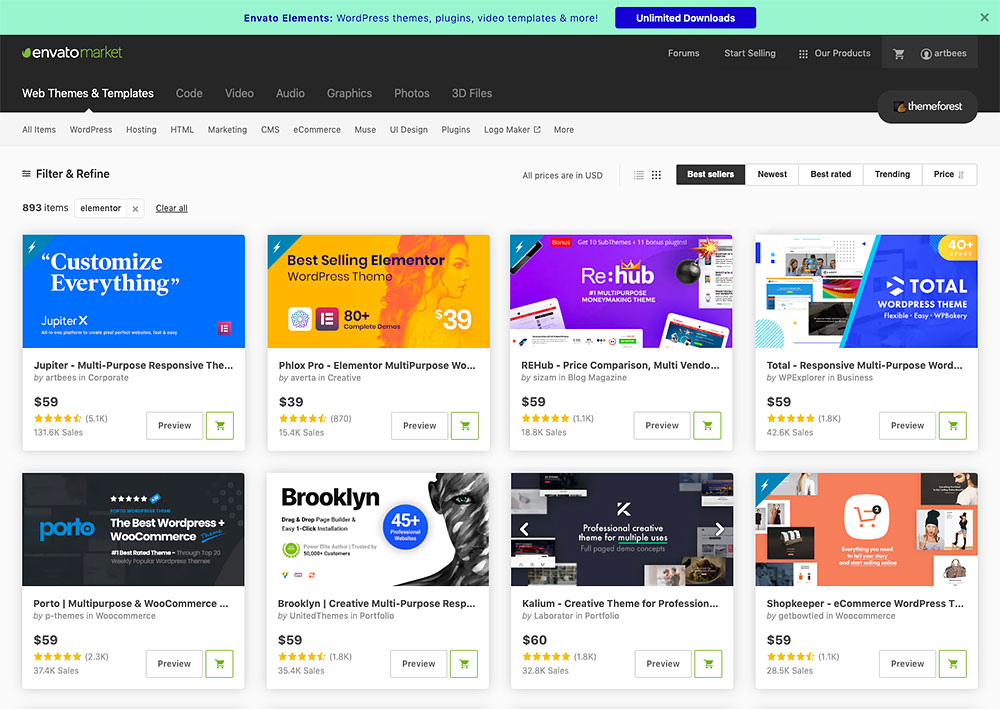Open the Audio category
Screen dimensions: 1000x709
[290, 93]
